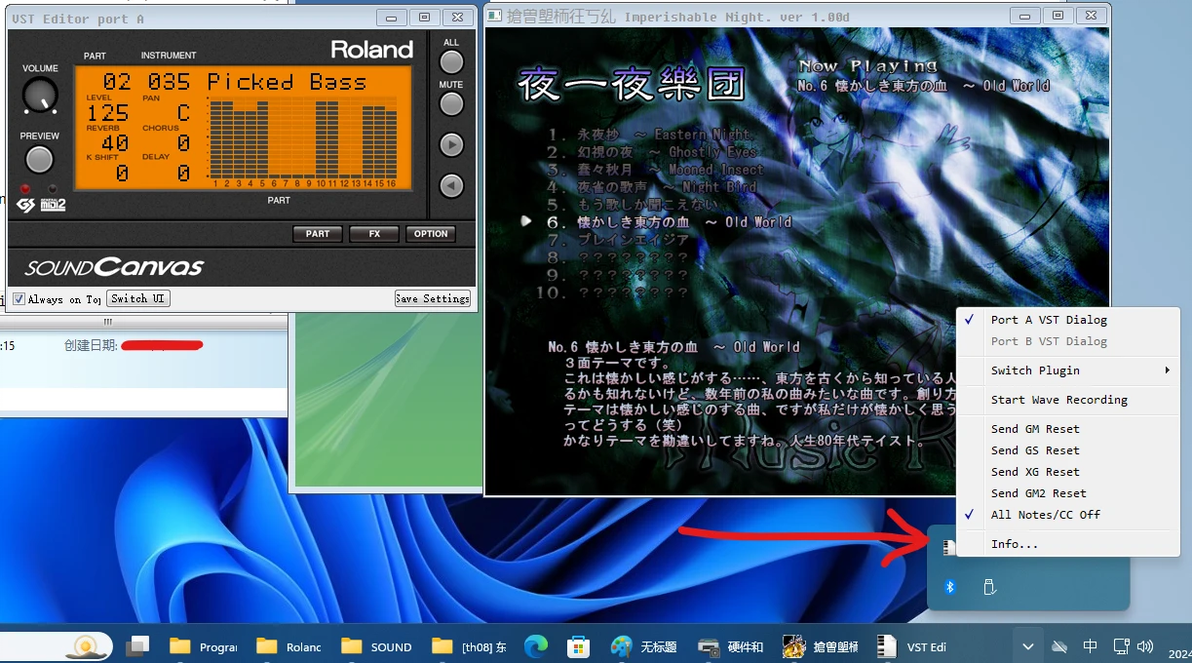
Task: Expand the Switch Plugin submenu
Action: point(1068,370)
